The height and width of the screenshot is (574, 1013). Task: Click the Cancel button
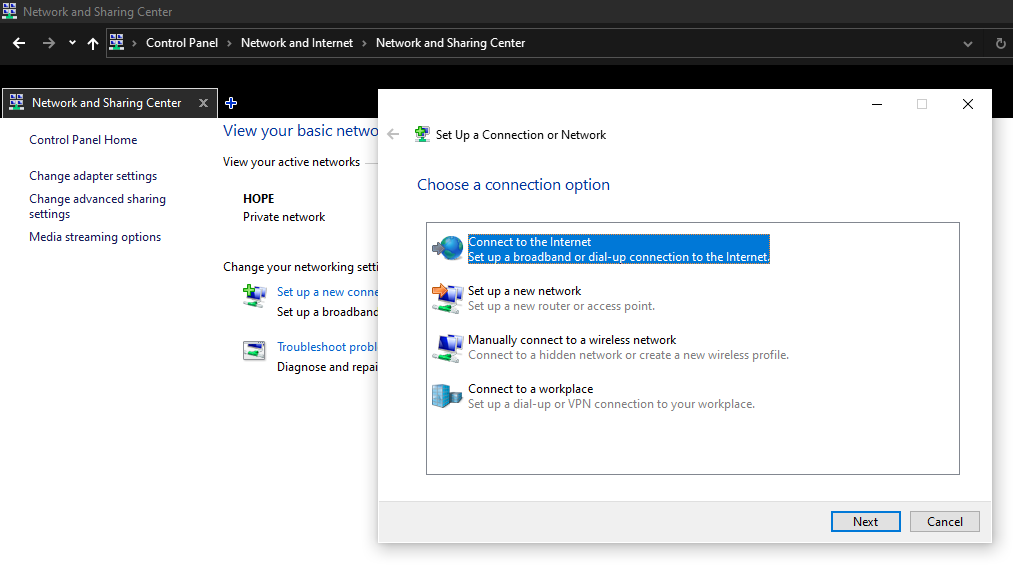[x=945, y=522]
